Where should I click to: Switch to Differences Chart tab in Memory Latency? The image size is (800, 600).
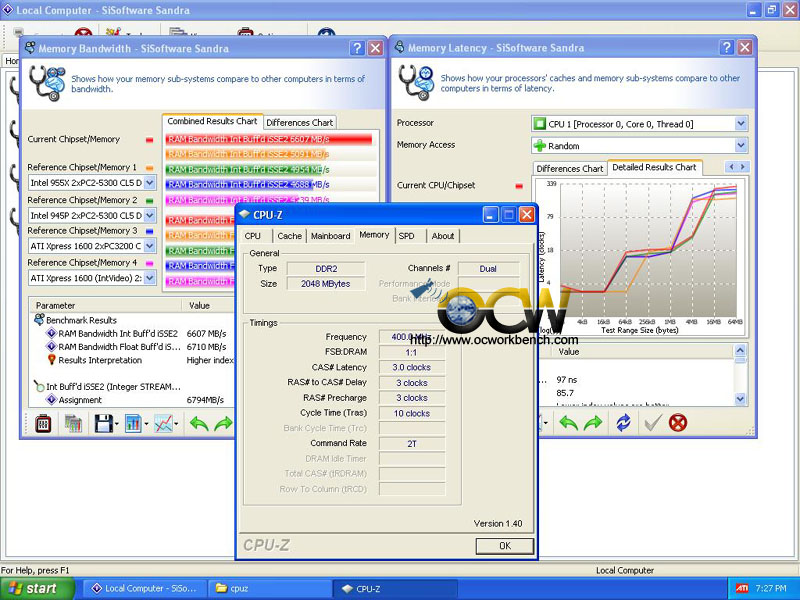(x=569, y=168)
